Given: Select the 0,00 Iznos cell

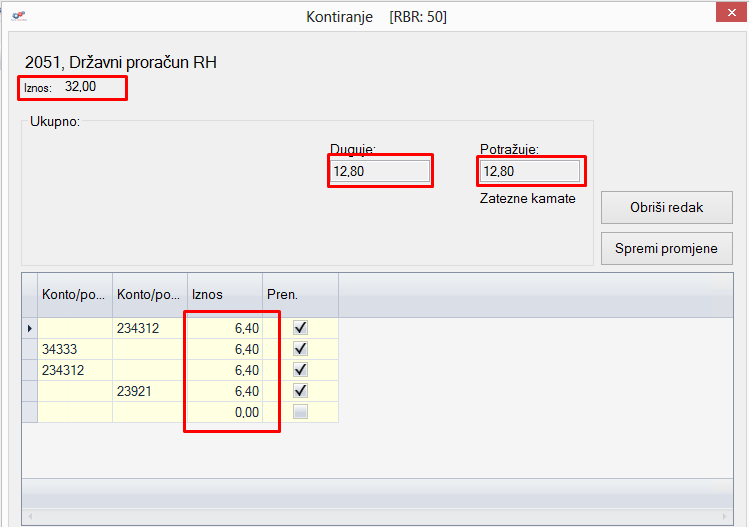Looking at the screenshot, I should [224, 412].
